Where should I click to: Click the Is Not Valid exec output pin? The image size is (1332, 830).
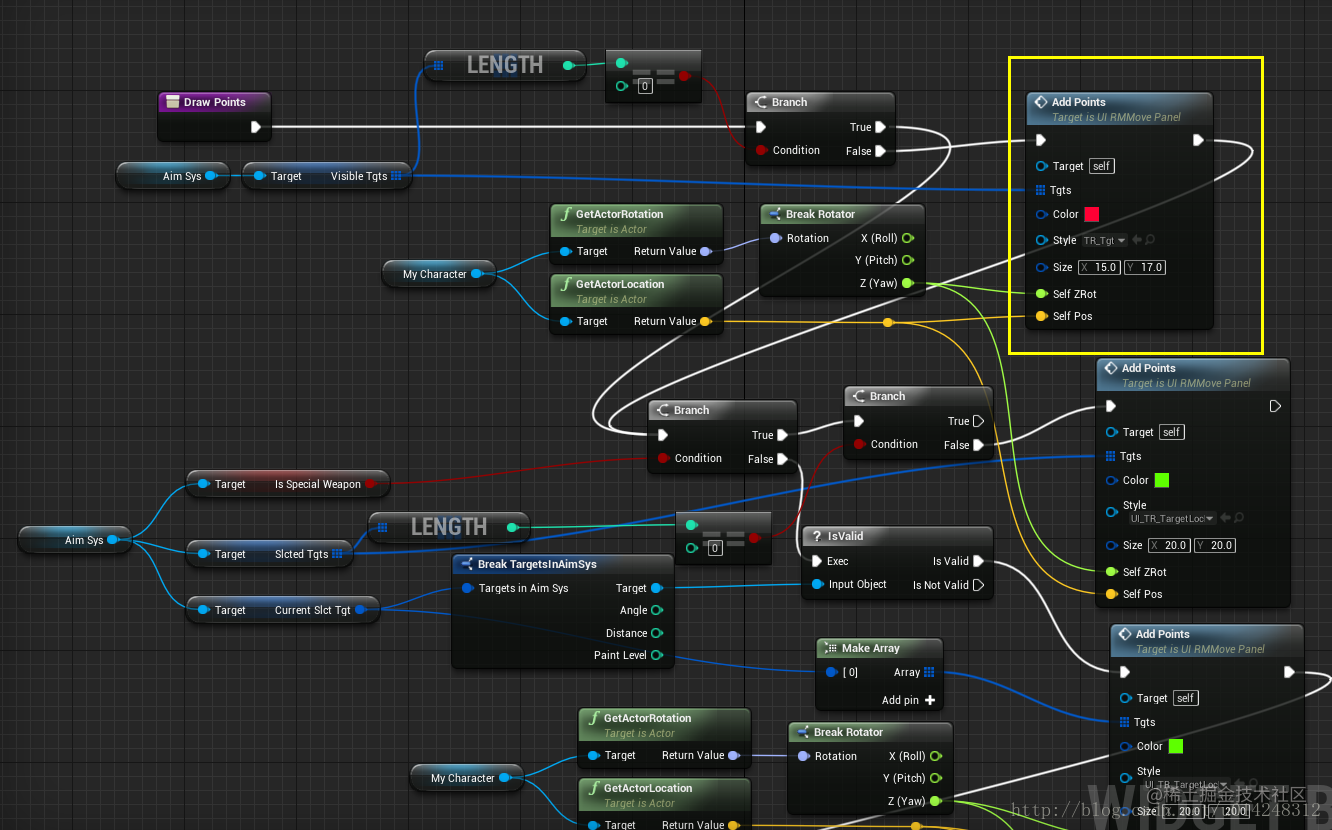(x=978, y=585)
